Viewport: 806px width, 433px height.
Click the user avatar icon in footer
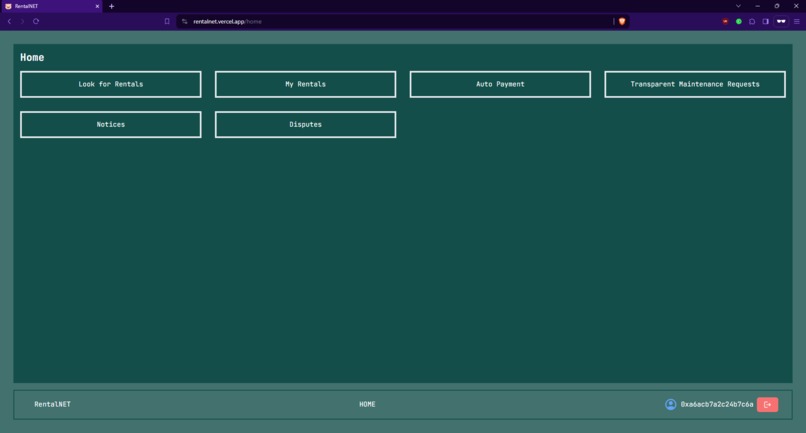tap(671, 405)
